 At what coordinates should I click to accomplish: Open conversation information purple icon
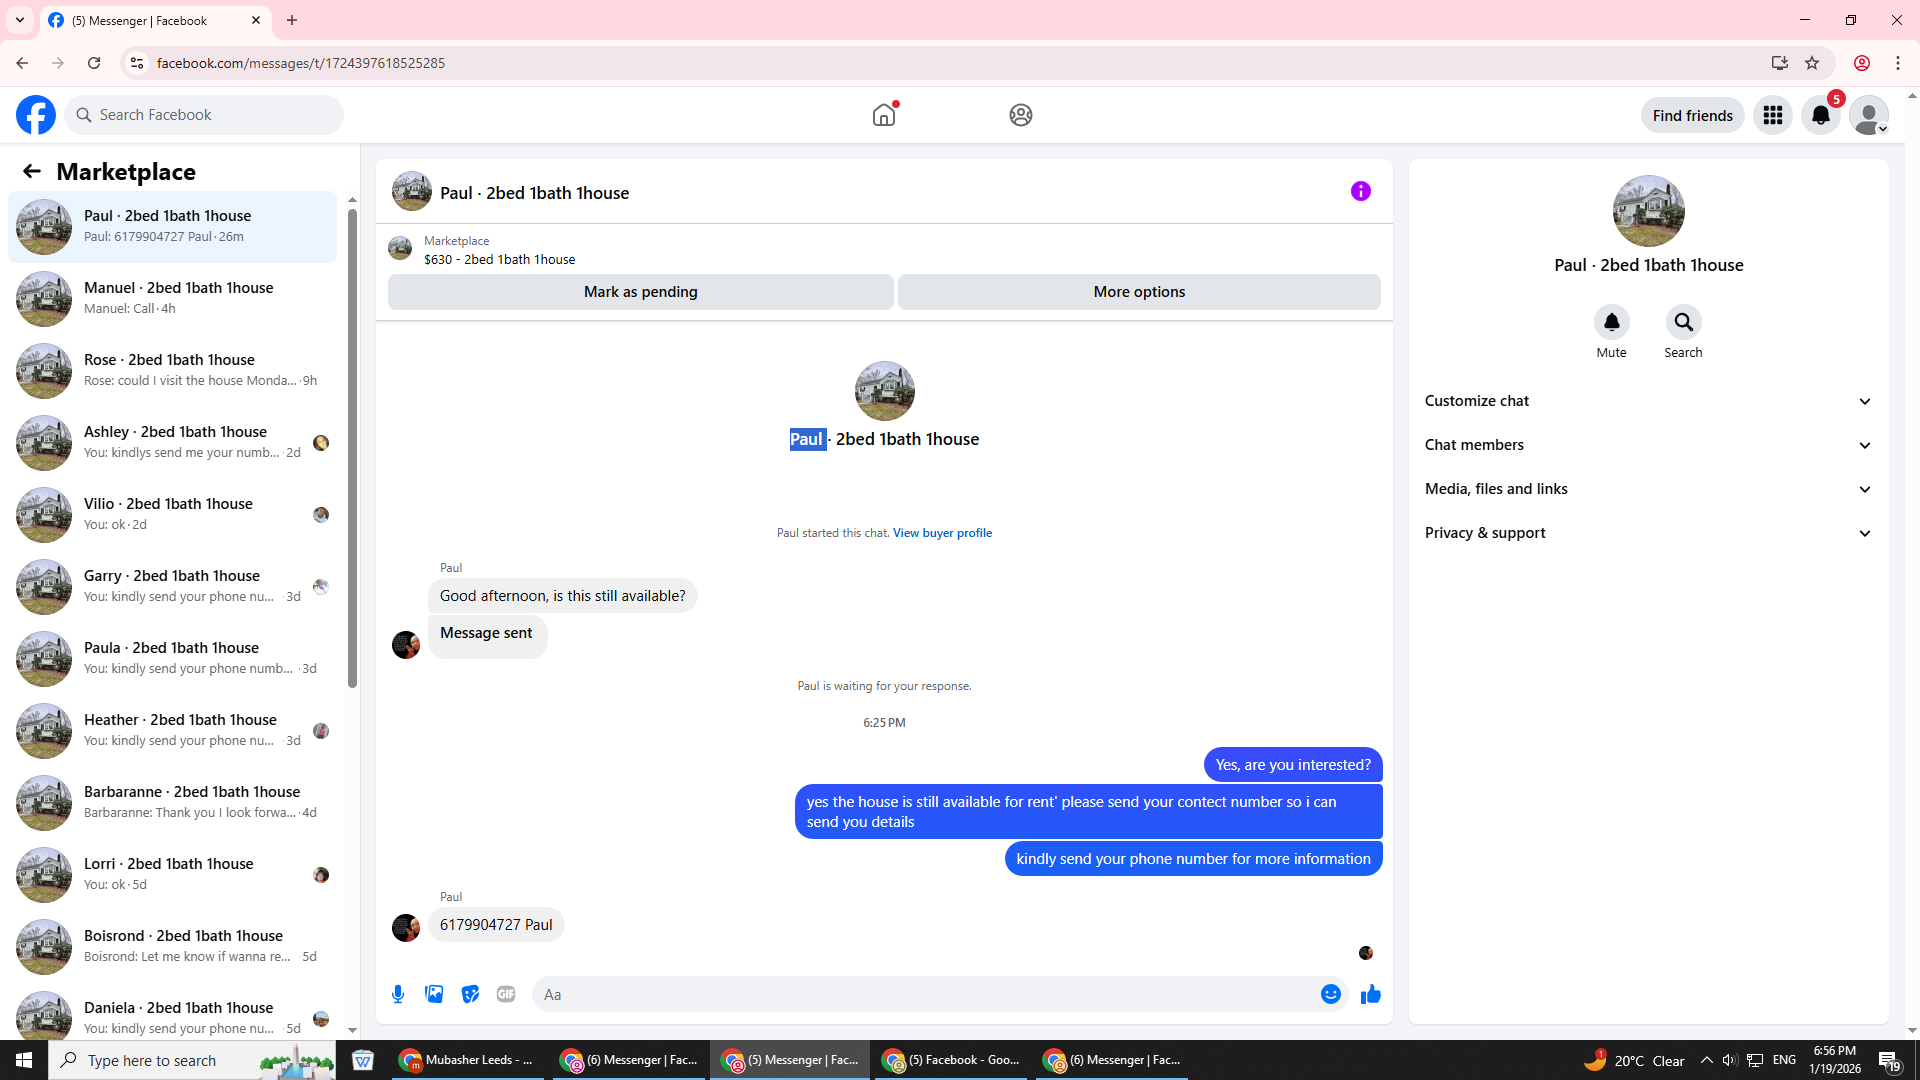[x=1360, y=191]
